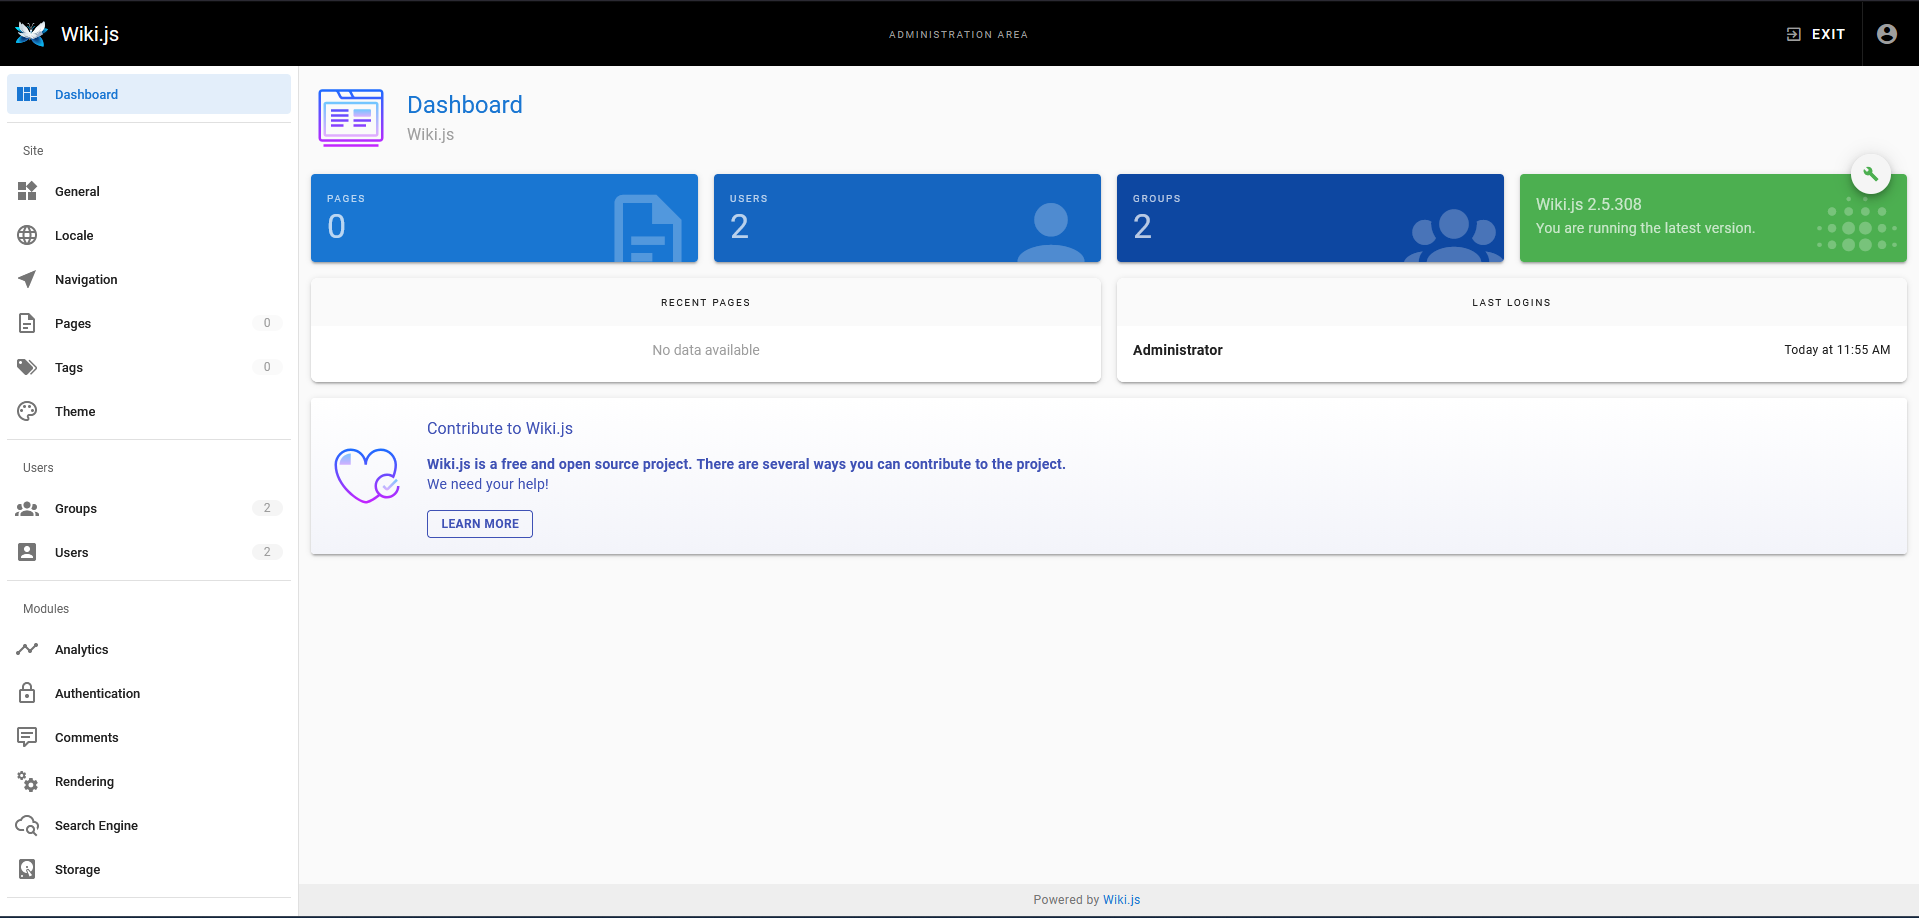Open Storage via the disk icon
Image resolution: width=1919 pixels, height=918 pixels.
27,870
